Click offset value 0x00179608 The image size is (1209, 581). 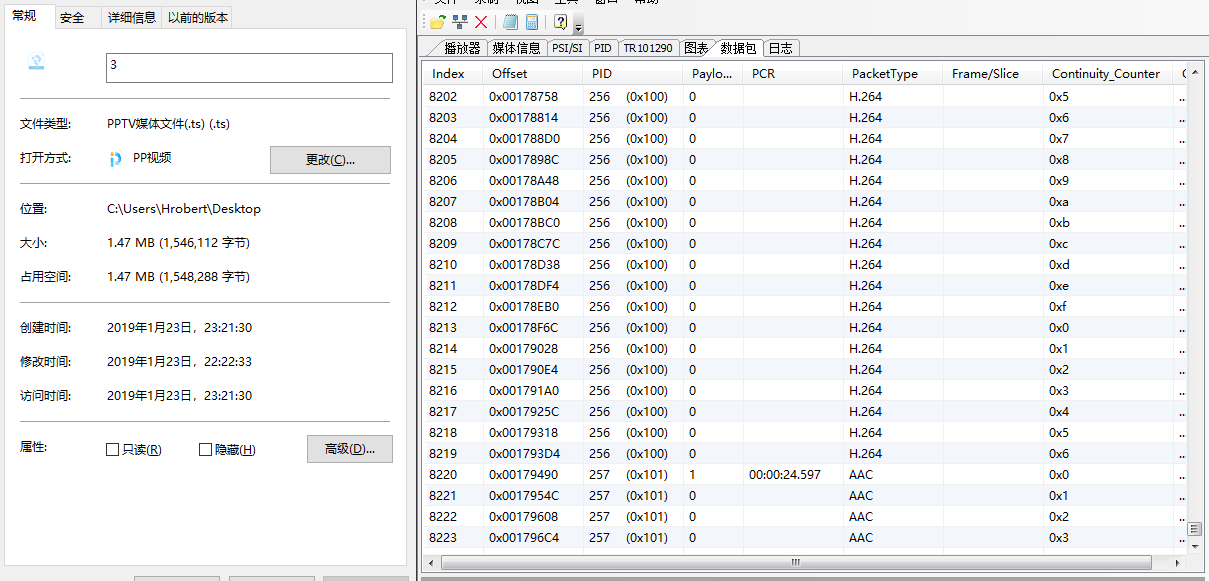[x=523, y=517]
